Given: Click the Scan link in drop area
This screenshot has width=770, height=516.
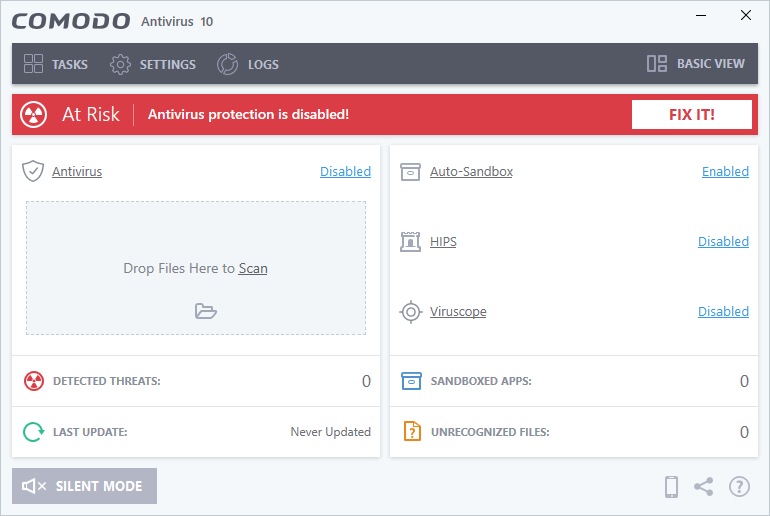Looking at the screenshot, I should pyautogui.click(x=253, y=268).
